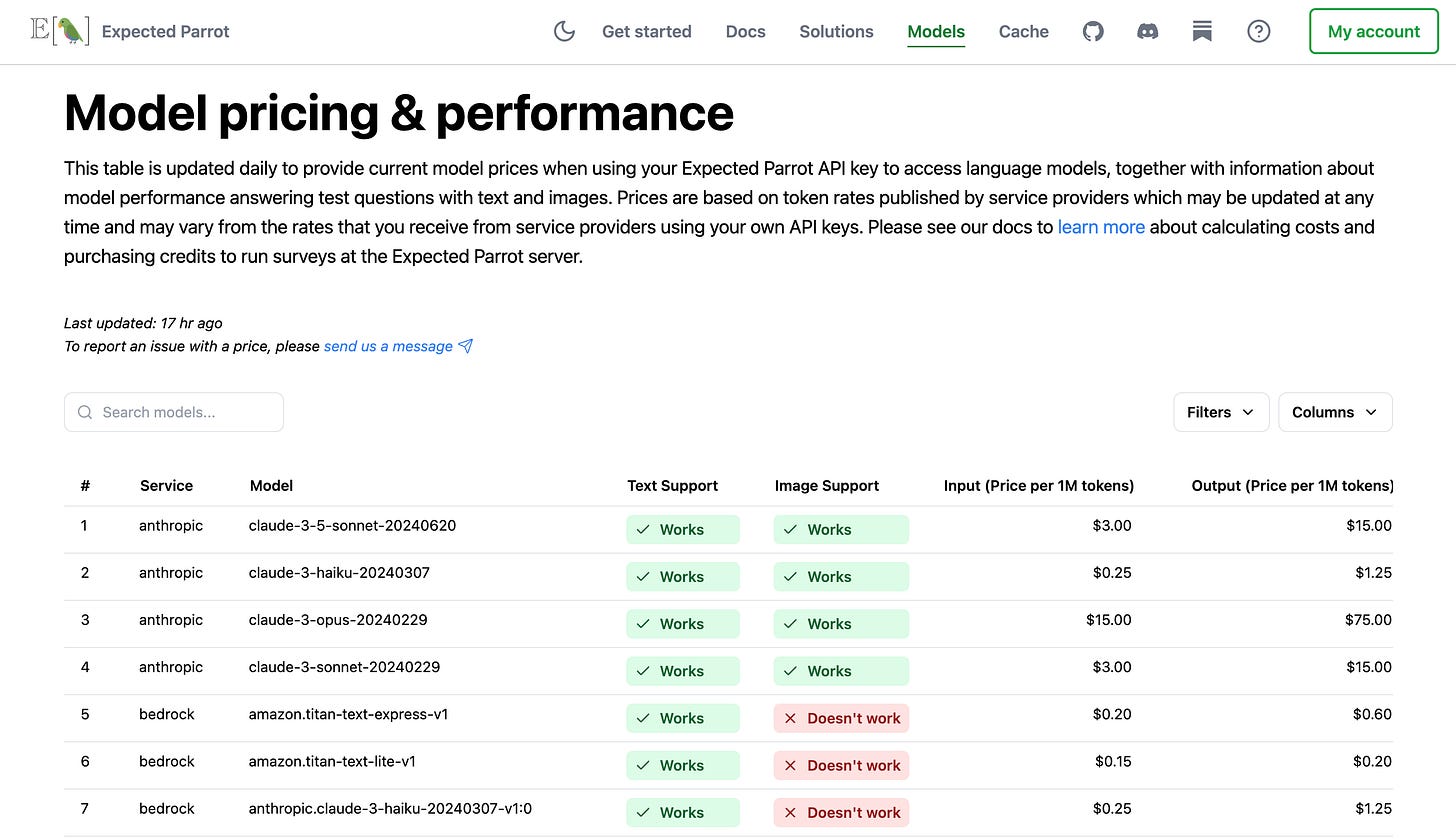The image size is (1456, 839).
Task: Select the claude-3-sonnet-20240229 model cell
Action: 345,666
